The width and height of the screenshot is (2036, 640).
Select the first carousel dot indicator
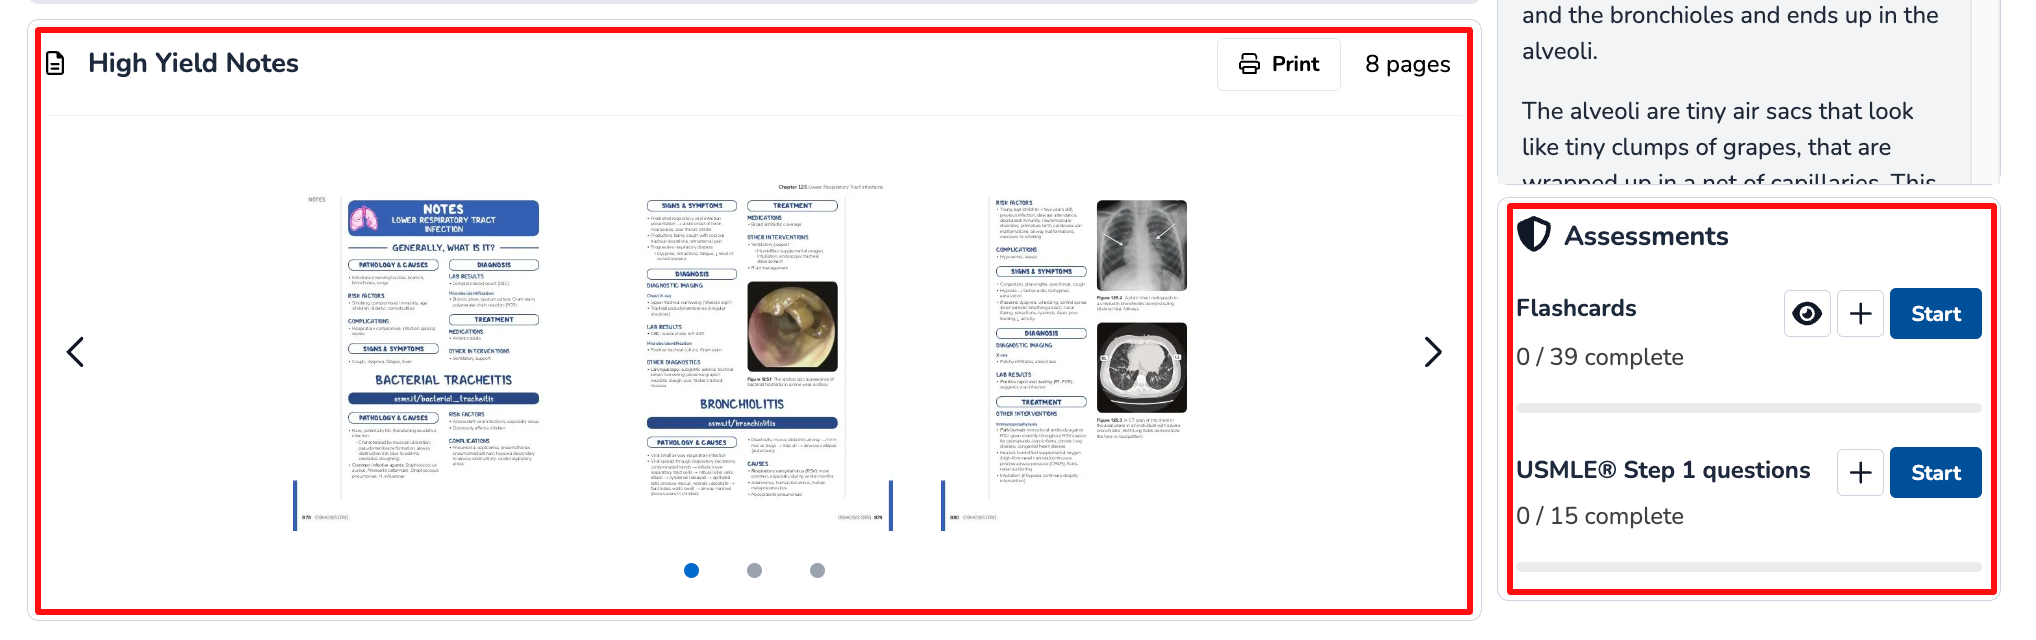pos(691,570)
